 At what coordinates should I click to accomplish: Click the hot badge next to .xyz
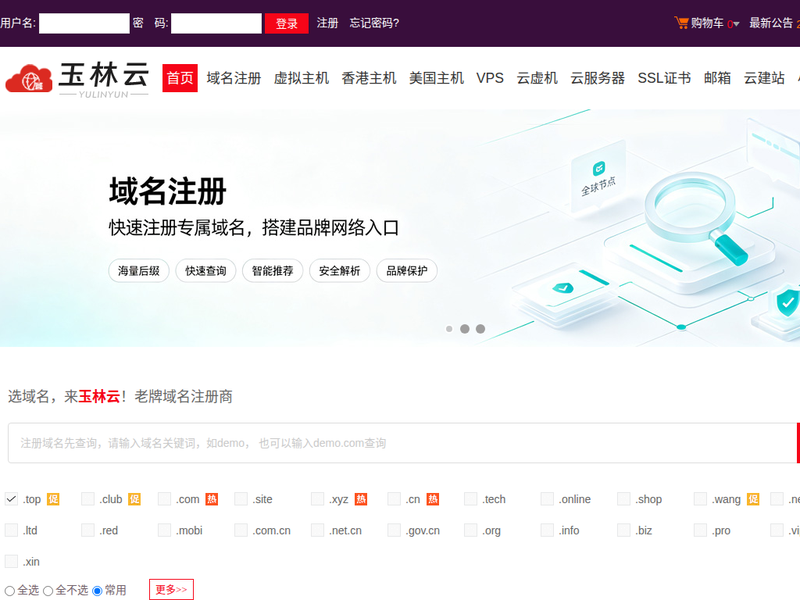361,499
